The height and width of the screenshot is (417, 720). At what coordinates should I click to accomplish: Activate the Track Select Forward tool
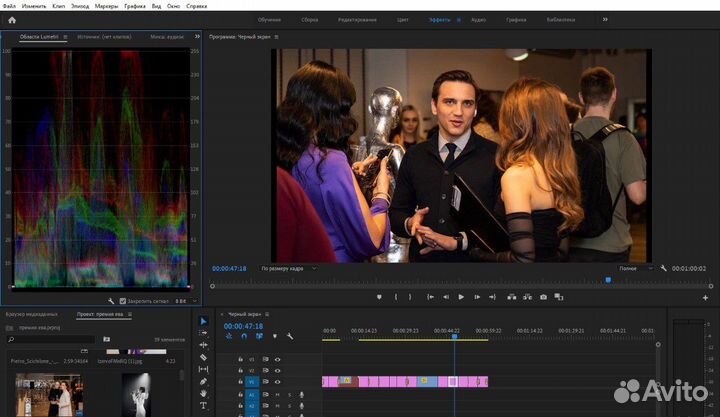pos(203,333)
